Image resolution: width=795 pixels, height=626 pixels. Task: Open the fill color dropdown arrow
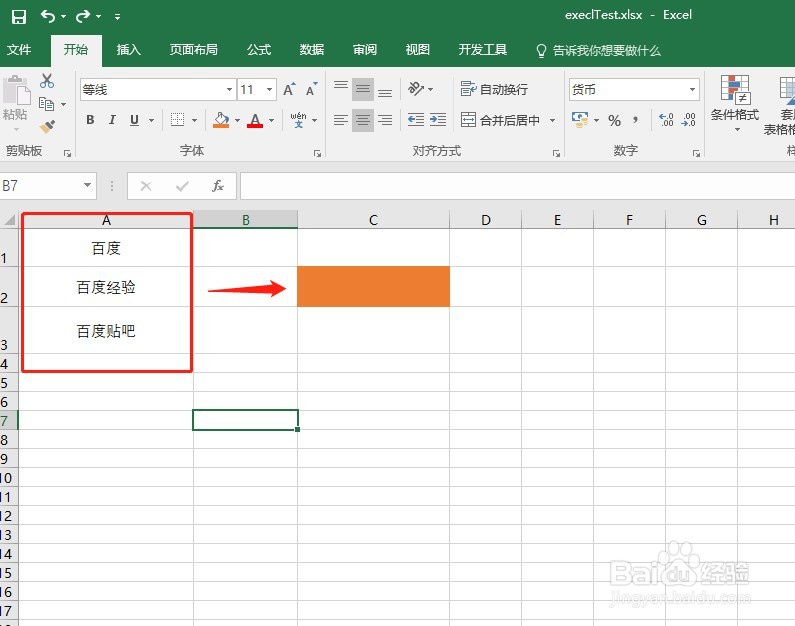[x=237, y=120]
